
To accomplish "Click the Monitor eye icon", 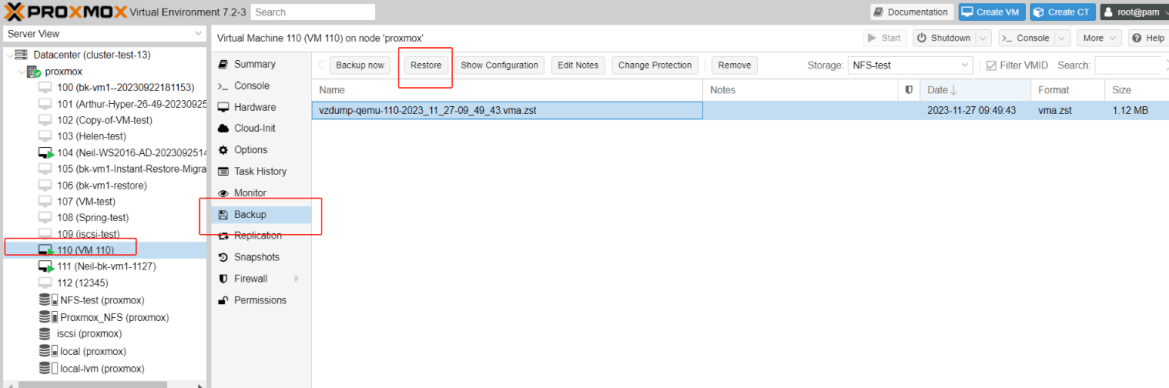I will [x=223, y=193].
